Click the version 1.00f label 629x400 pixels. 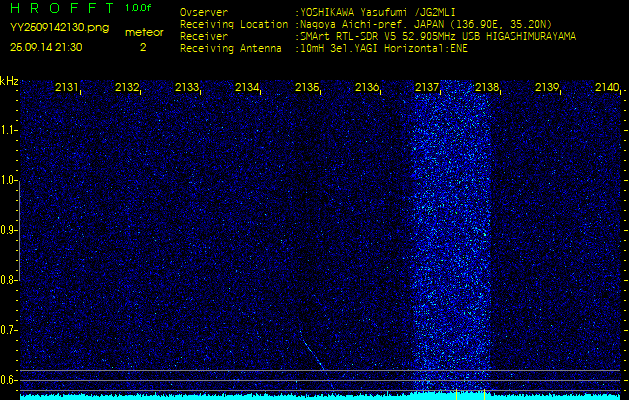[139, 8]
